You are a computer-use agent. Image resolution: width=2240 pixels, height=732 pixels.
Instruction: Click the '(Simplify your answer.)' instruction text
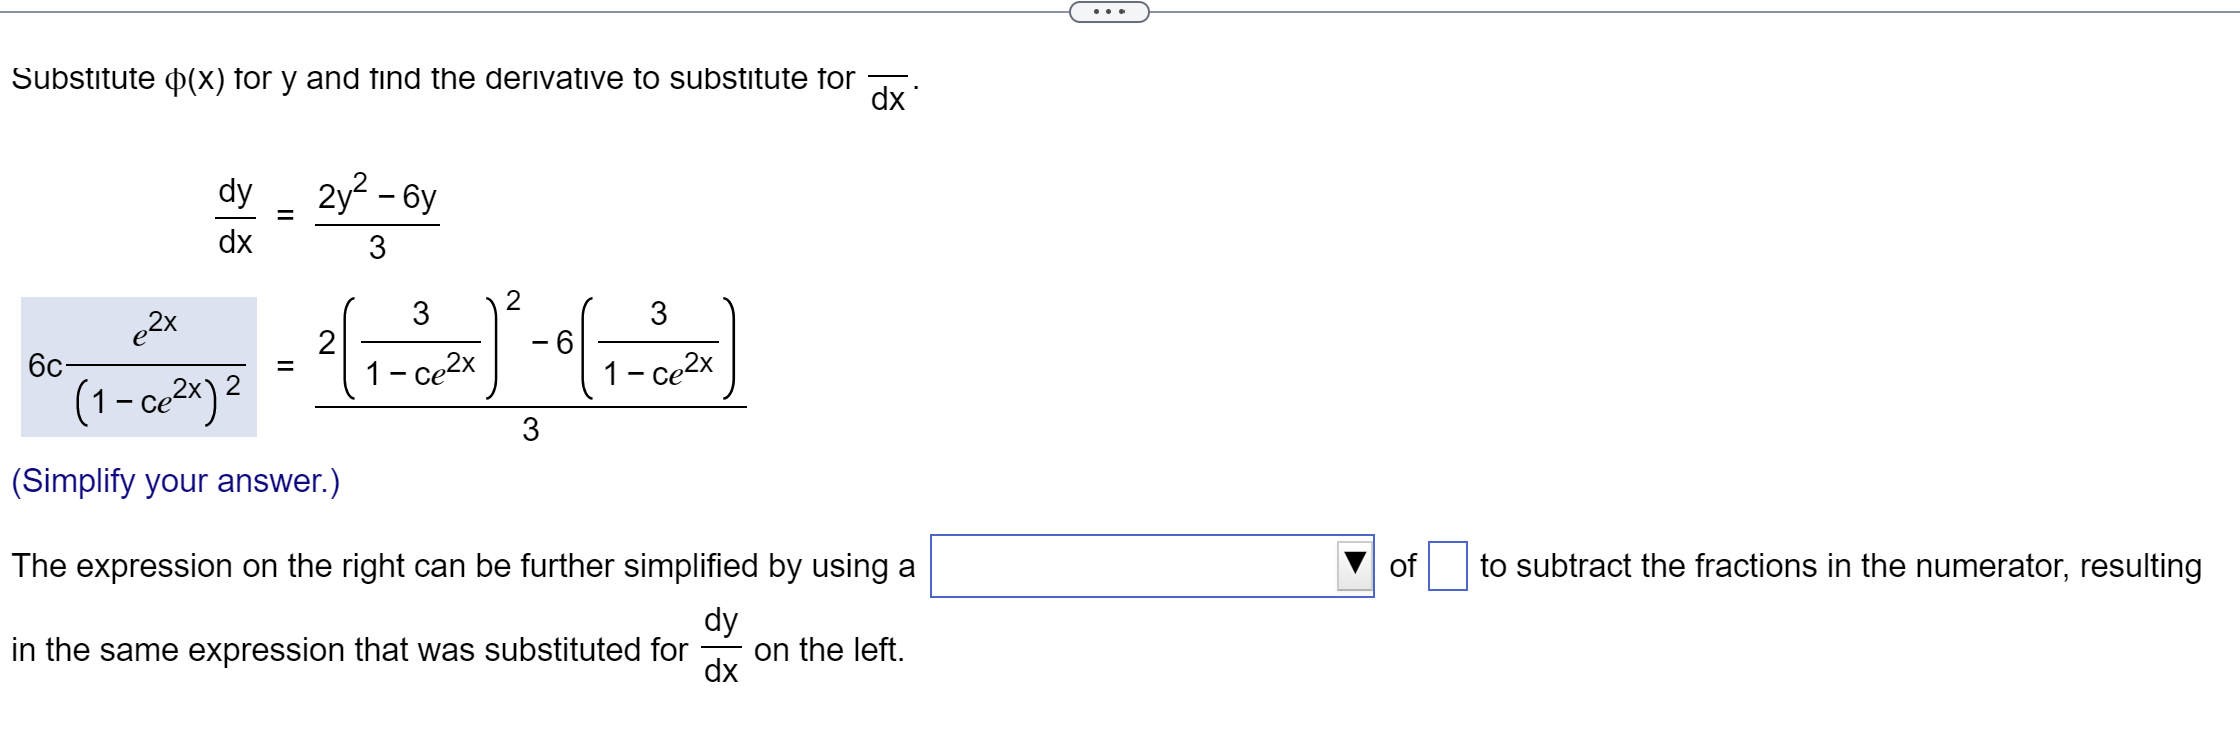[175, 482]
